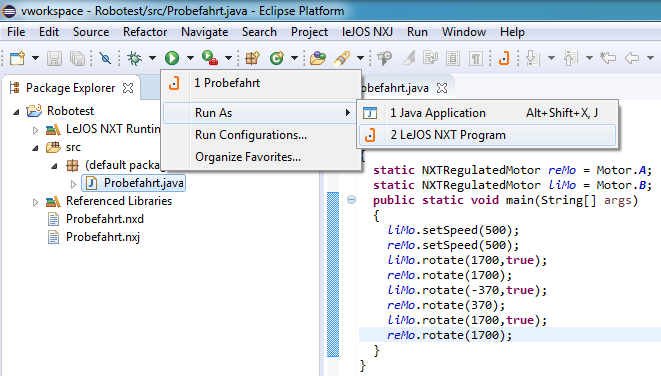Open the File menu
Screen dimensions: 661x376
click(16, 32)
